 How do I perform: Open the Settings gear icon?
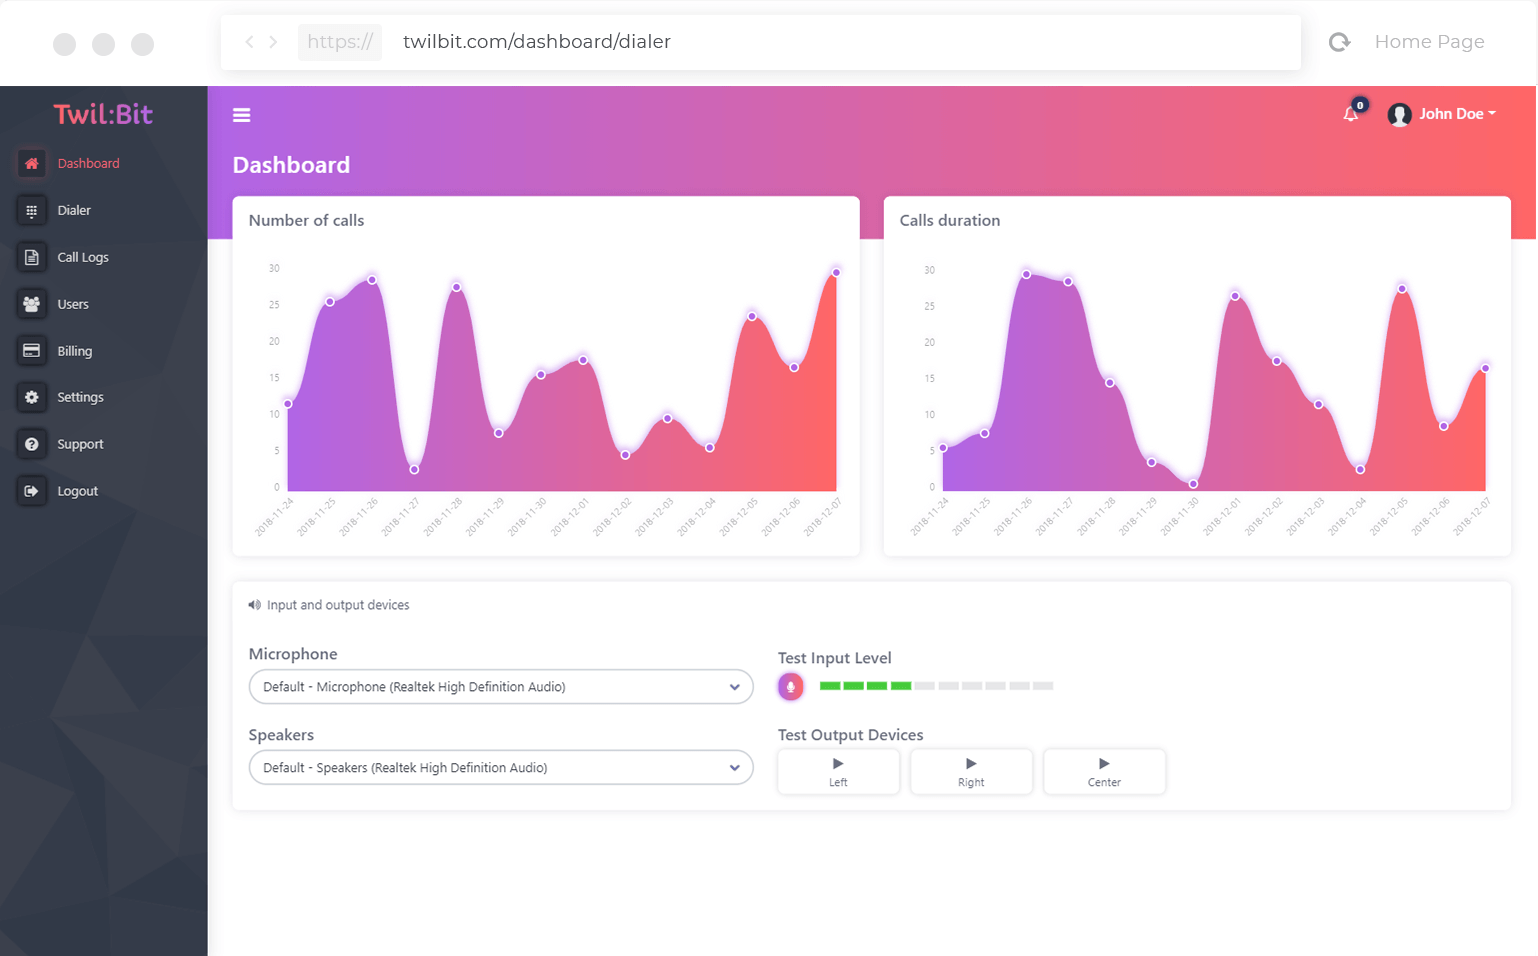click(x=32, y=397)
